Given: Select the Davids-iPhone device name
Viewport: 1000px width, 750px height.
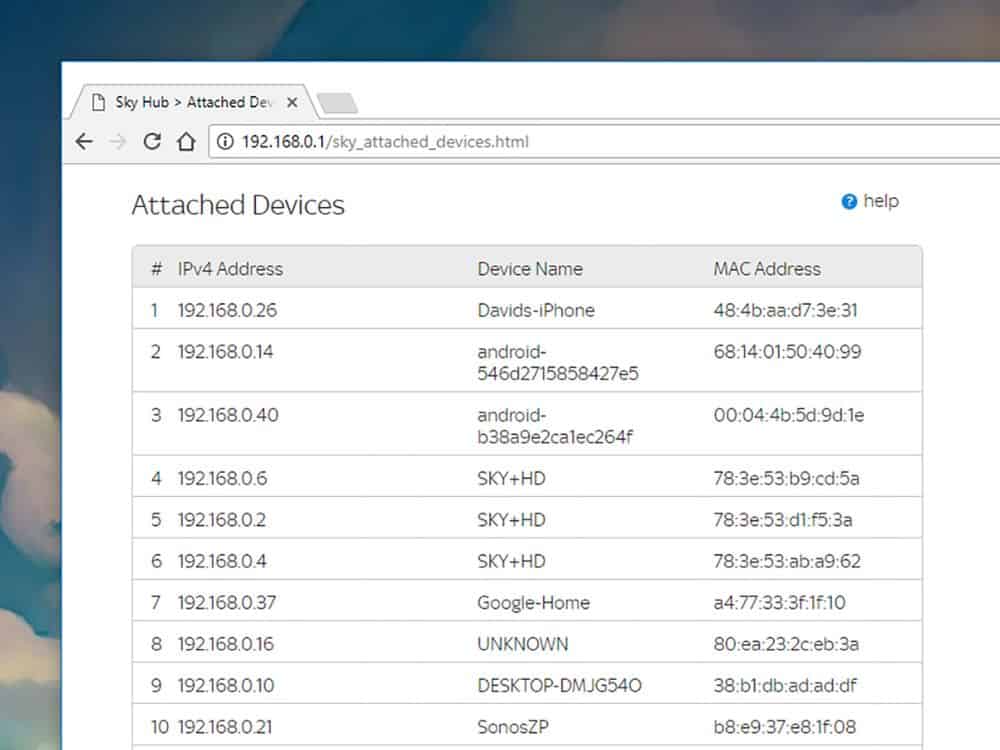Looking at the screenshot, I should 535,310.
